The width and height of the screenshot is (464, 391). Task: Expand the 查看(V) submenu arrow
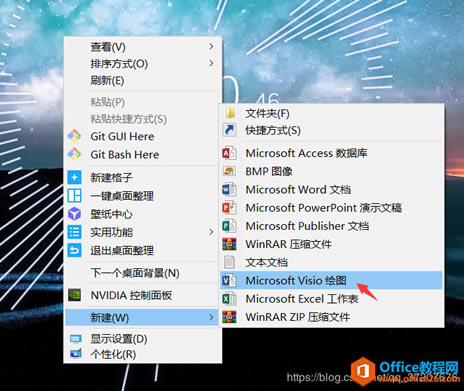211,46
